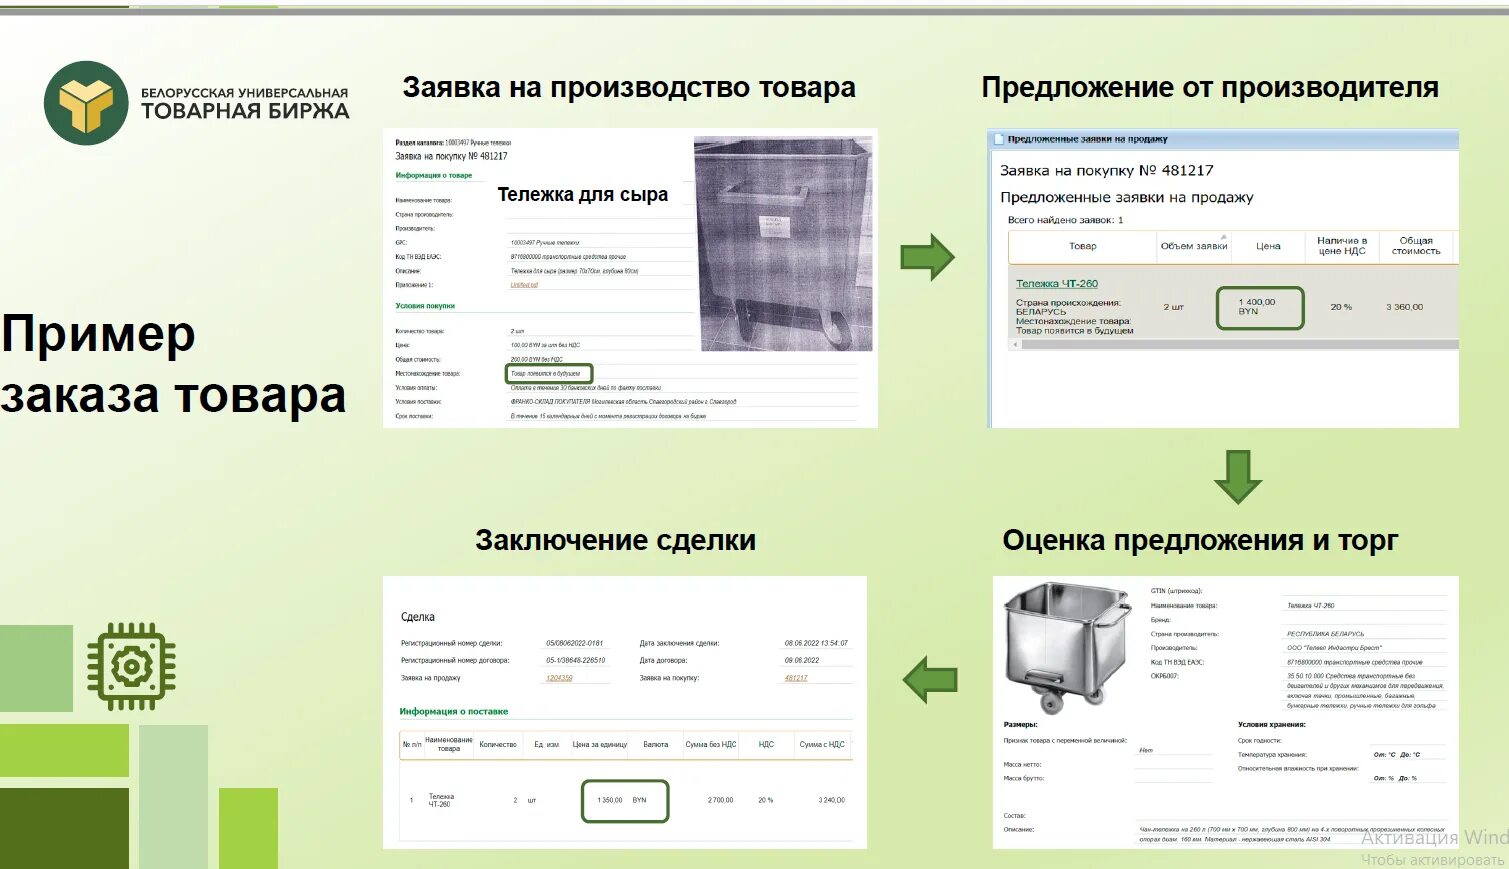
Task: Click the total with VAT 3 240,00
Action: [832, 800]
